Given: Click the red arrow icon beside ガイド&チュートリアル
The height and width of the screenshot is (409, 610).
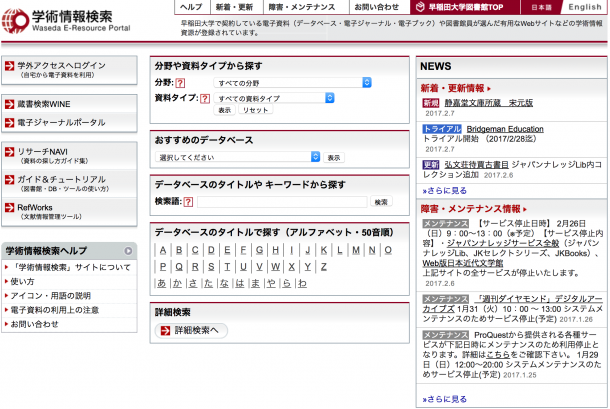Looking at the screenshot, I should point(9,179).
